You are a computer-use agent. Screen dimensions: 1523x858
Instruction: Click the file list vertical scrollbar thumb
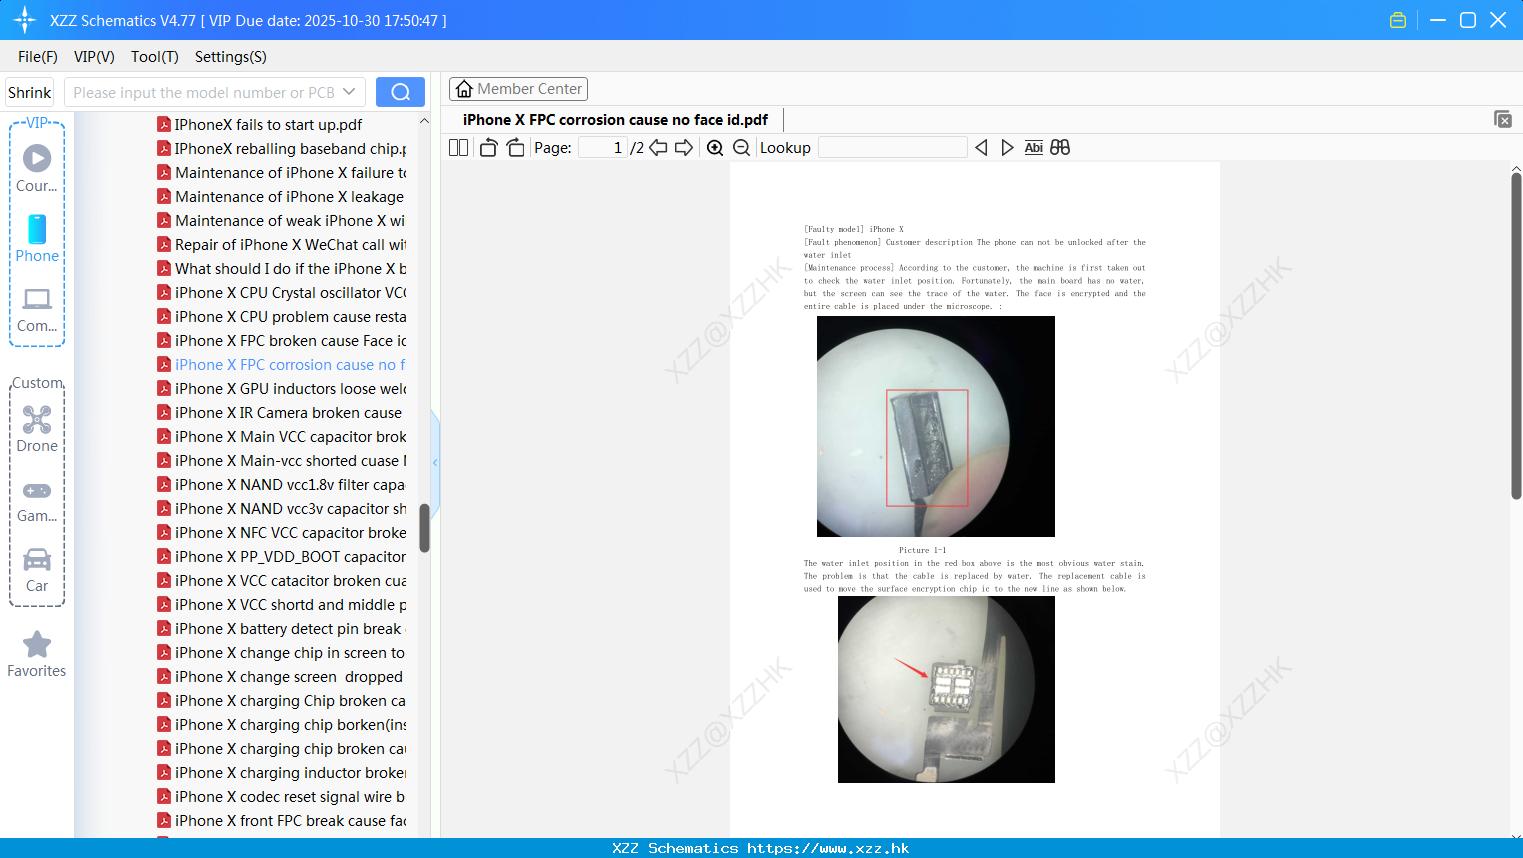coord(424,528)
